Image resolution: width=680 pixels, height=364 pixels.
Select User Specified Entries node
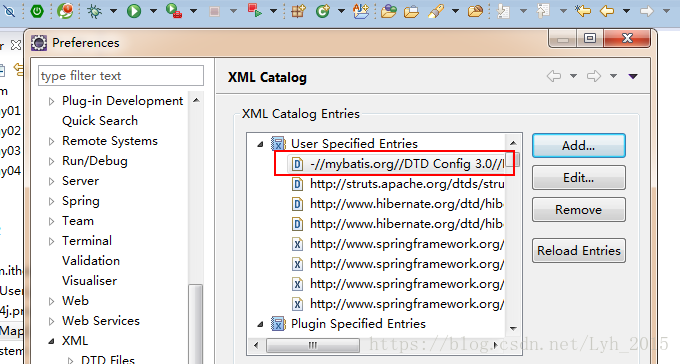[354, 144]
